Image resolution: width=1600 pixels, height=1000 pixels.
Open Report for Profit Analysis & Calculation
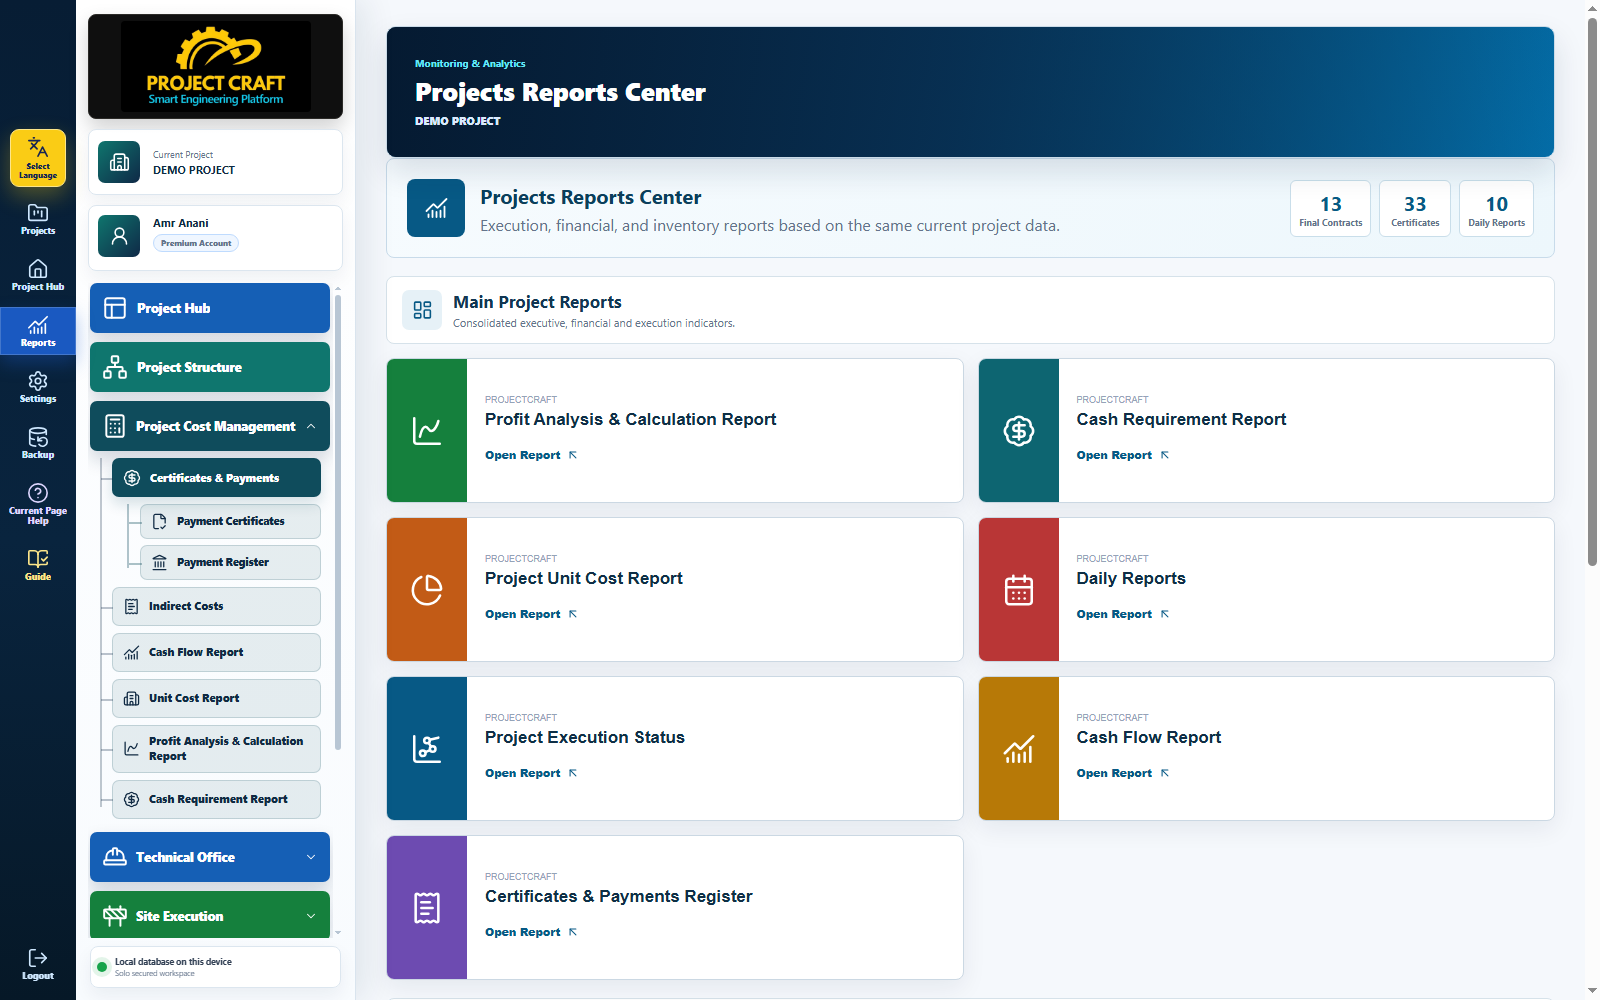[531, 455]
